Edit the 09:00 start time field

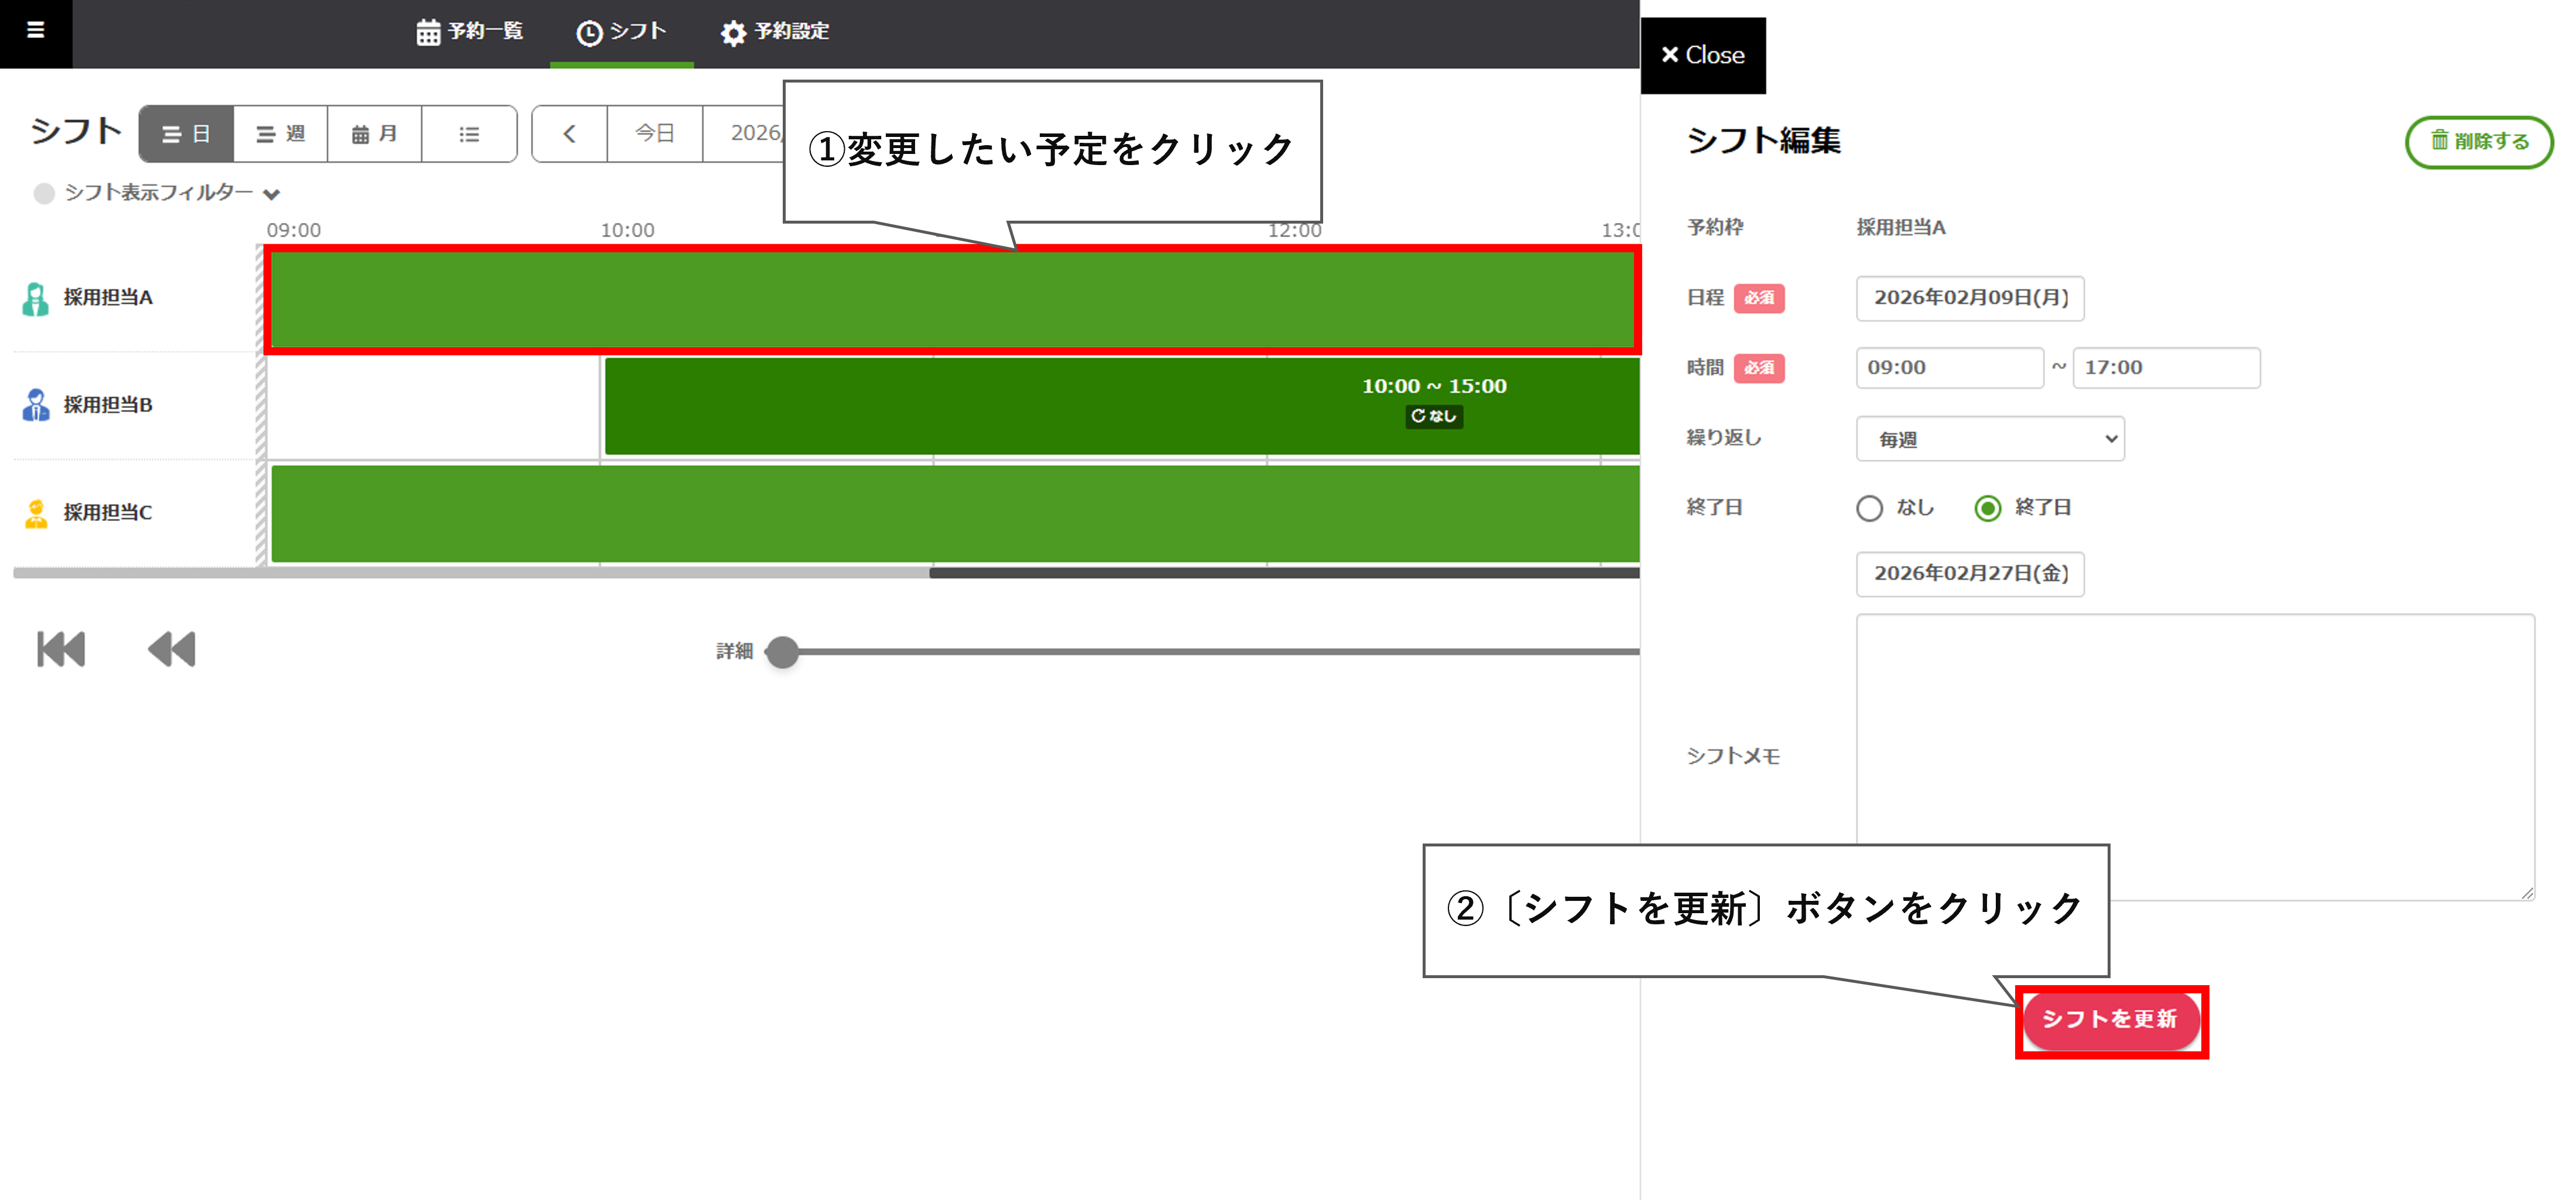(1949, 368)
